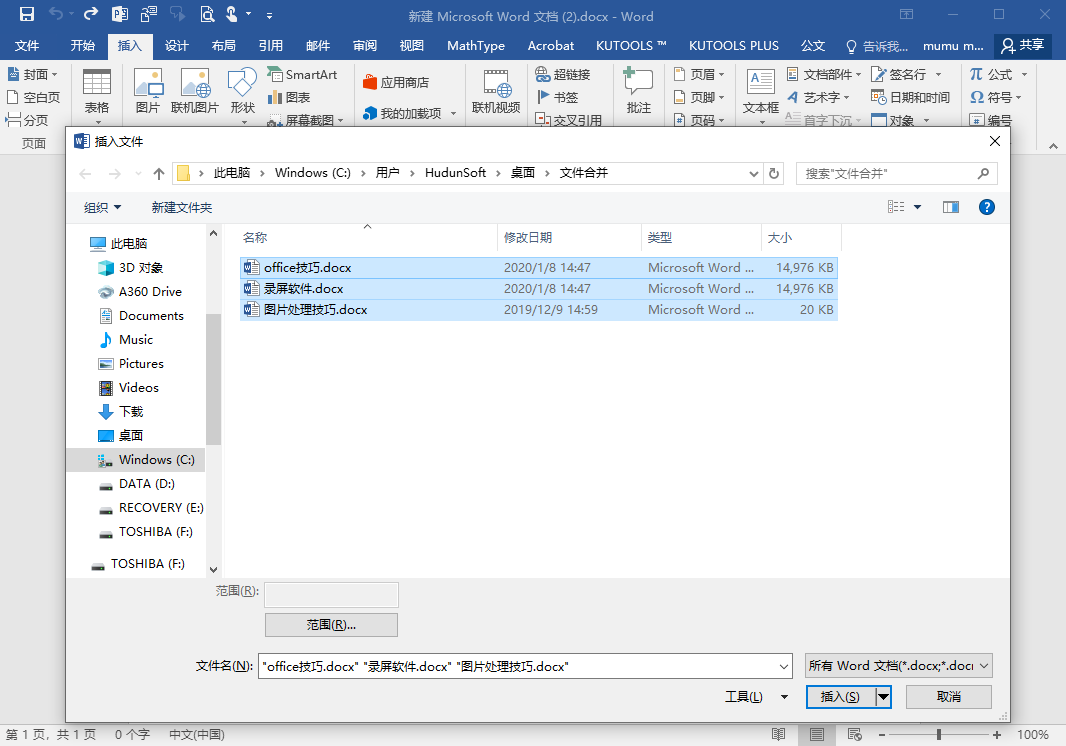Click the 图表 chart button
This screenshot has width=1066, height=746.
coord(290,97)
